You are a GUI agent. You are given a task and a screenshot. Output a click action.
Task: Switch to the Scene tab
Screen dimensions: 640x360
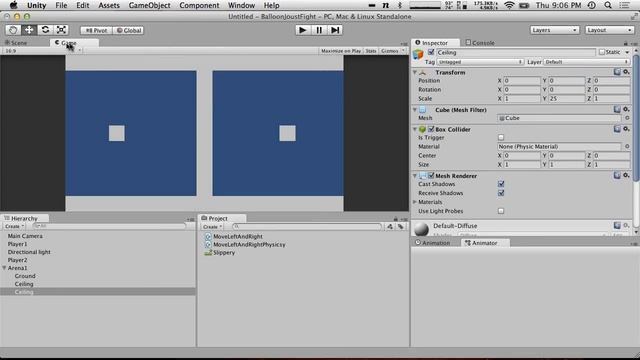pyautogui.click(x=16, y=43)
